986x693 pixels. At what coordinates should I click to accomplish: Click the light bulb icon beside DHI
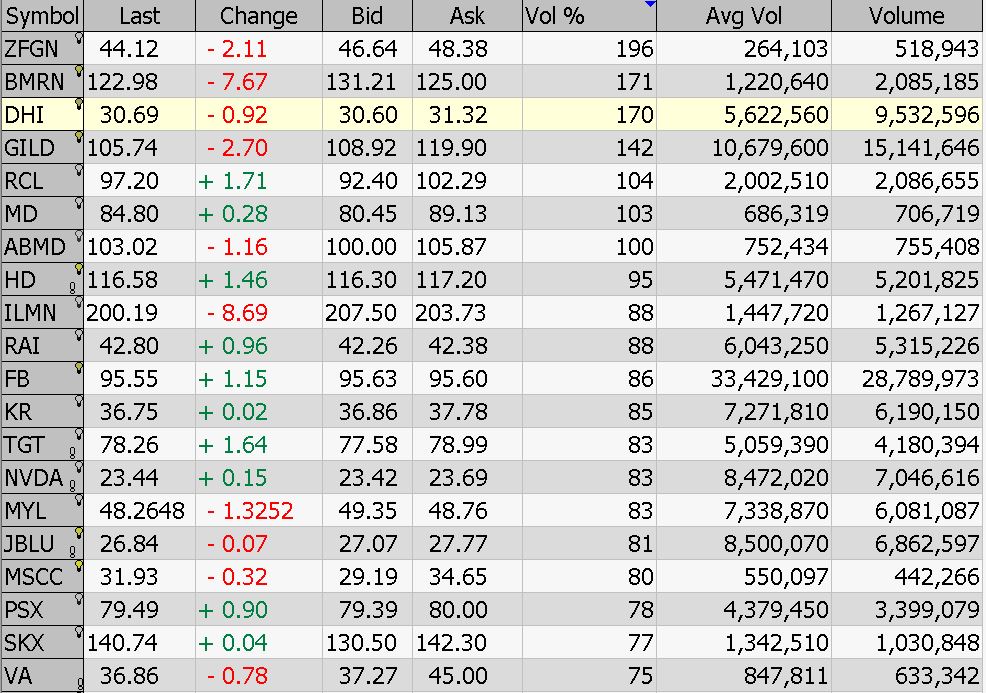79,104
